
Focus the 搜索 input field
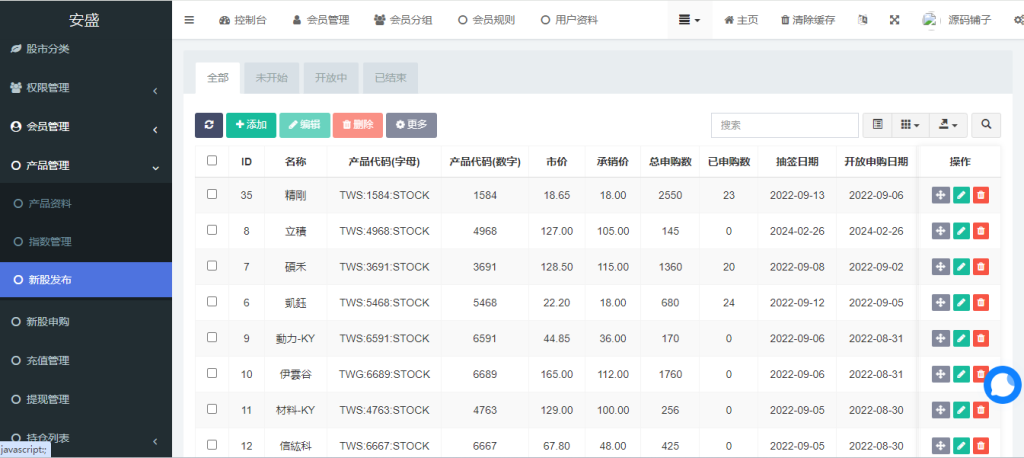(785, 125)
